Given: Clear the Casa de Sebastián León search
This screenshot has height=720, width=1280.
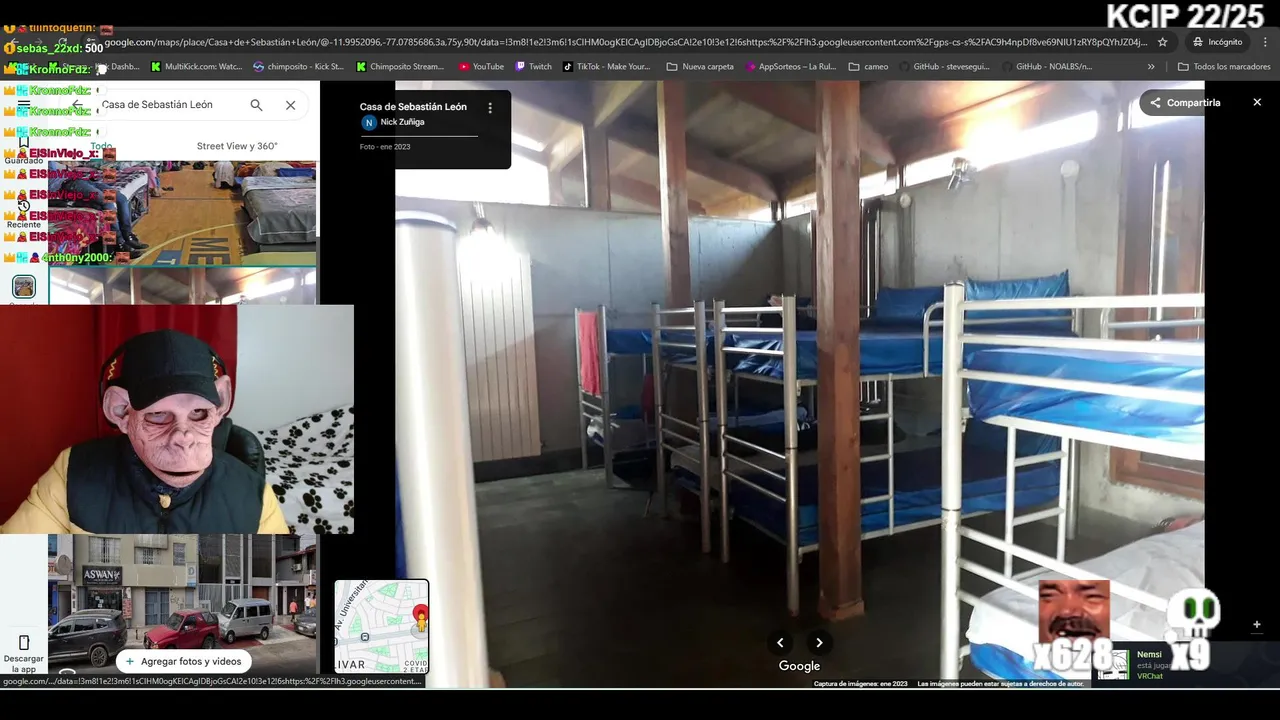Looking at the screenshot, I should pyautogui.click(x=290, y=105).
